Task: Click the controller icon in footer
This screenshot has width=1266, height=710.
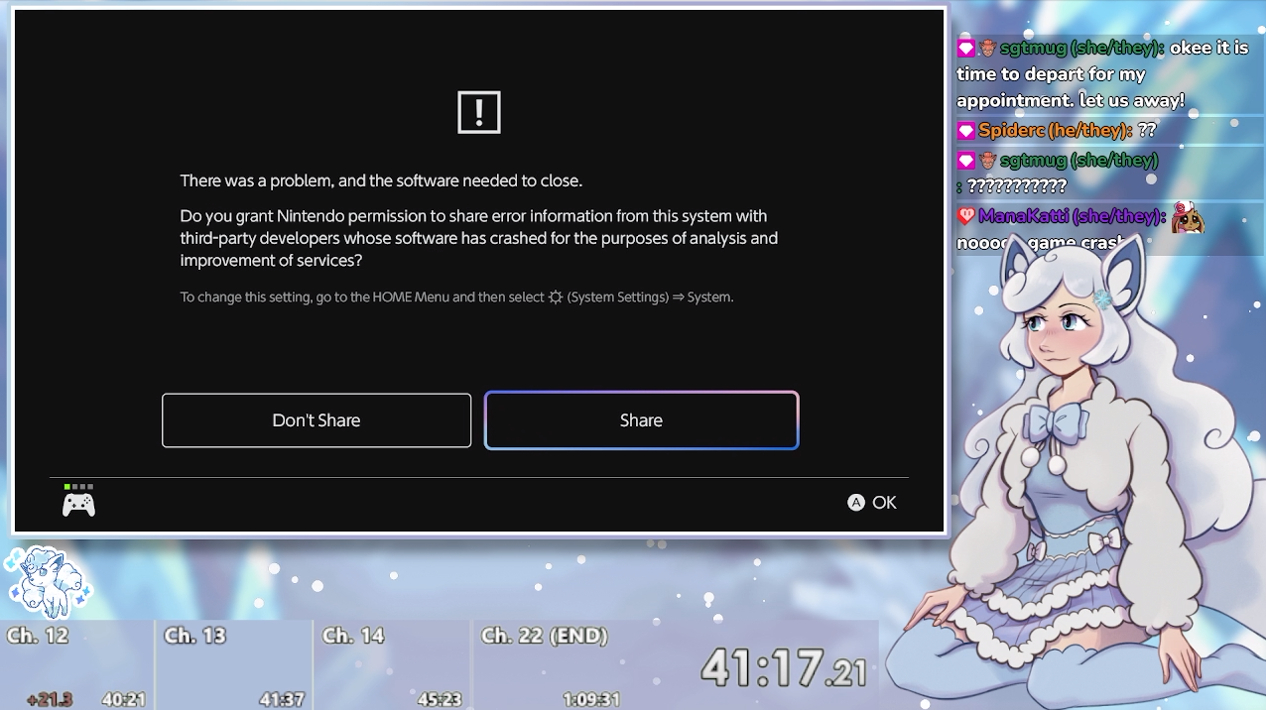Action: pos(79,505)
